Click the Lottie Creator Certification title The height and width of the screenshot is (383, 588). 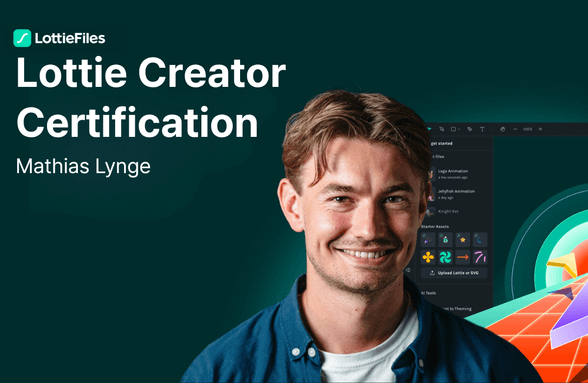[x=151, y=98]
